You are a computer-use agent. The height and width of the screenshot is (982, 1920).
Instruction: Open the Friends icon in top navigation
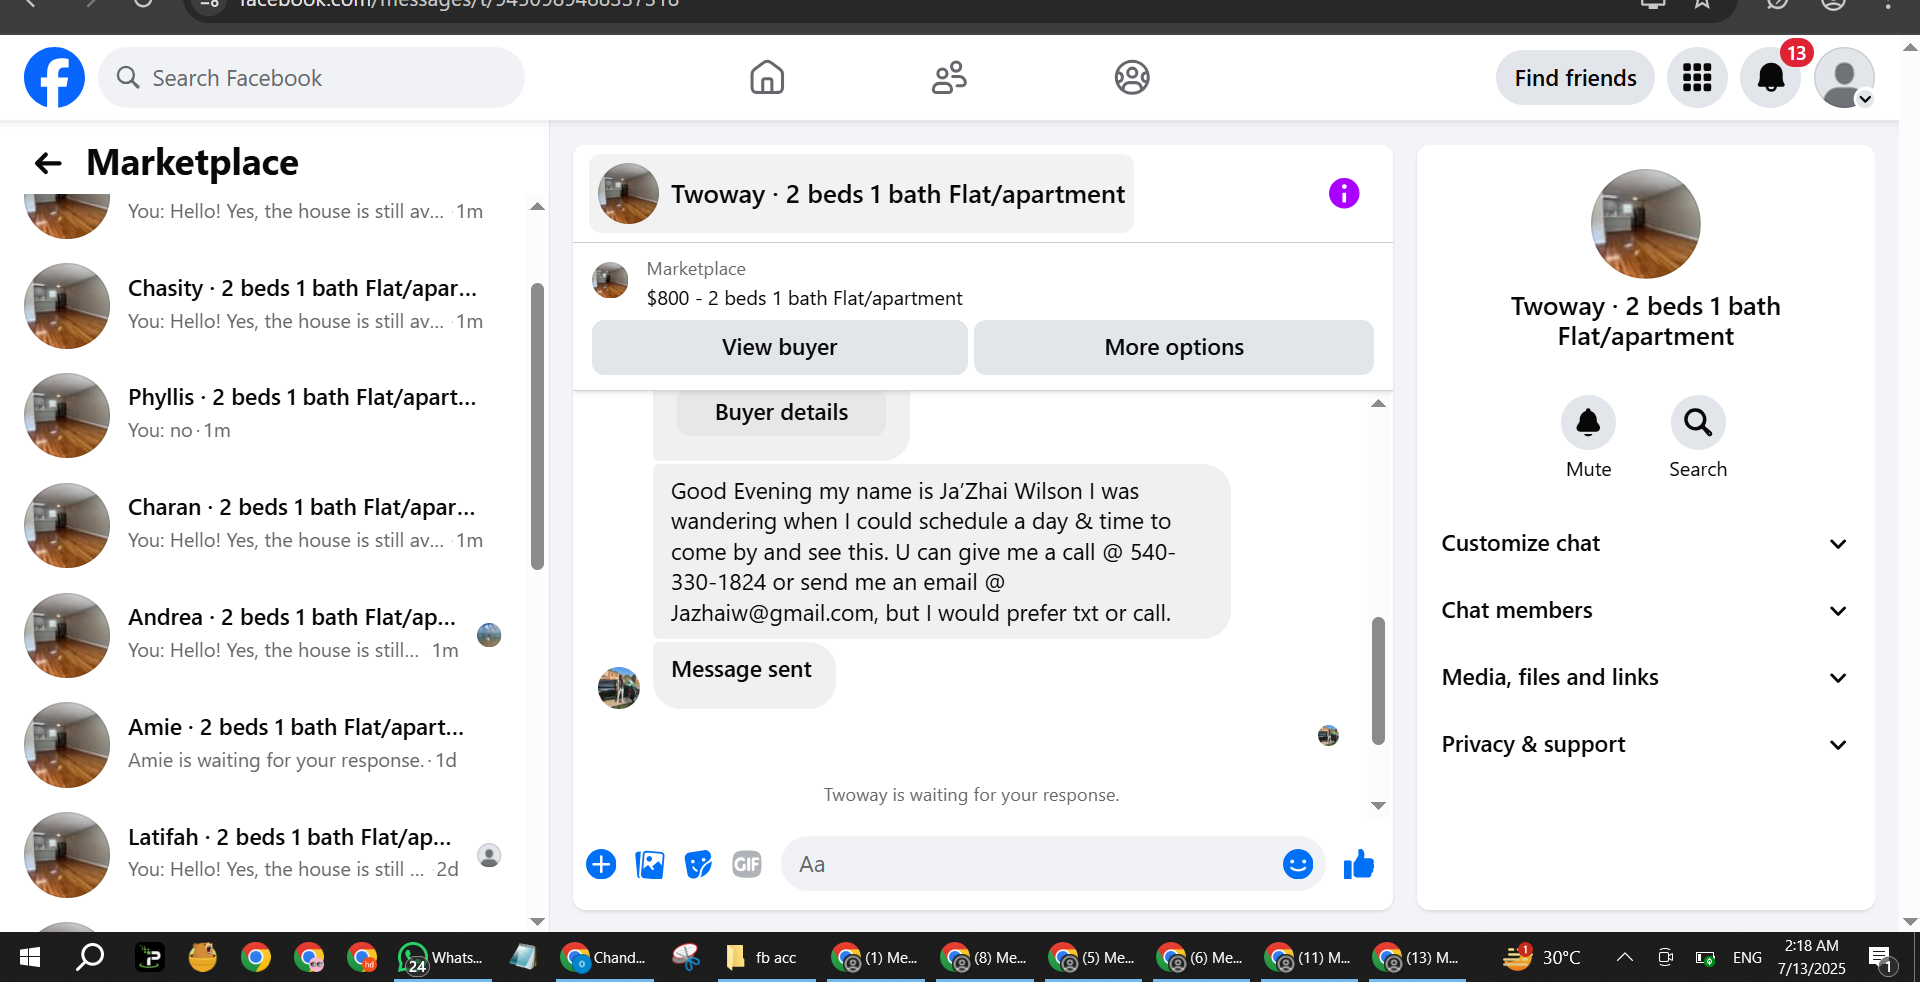949,77
